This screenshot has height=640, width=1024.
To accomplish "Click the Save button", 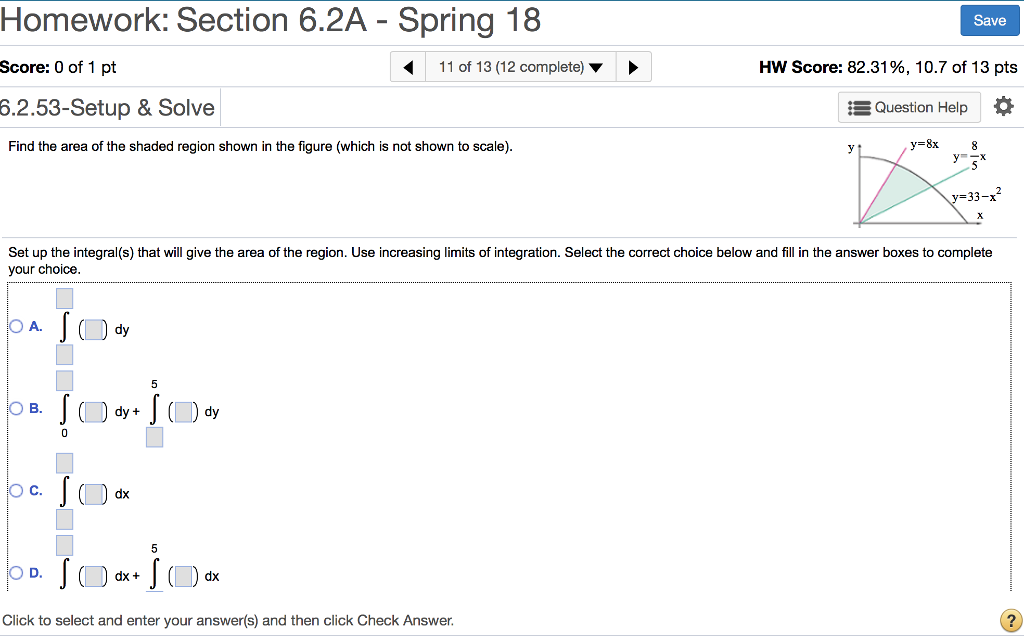I will point(989,20).
